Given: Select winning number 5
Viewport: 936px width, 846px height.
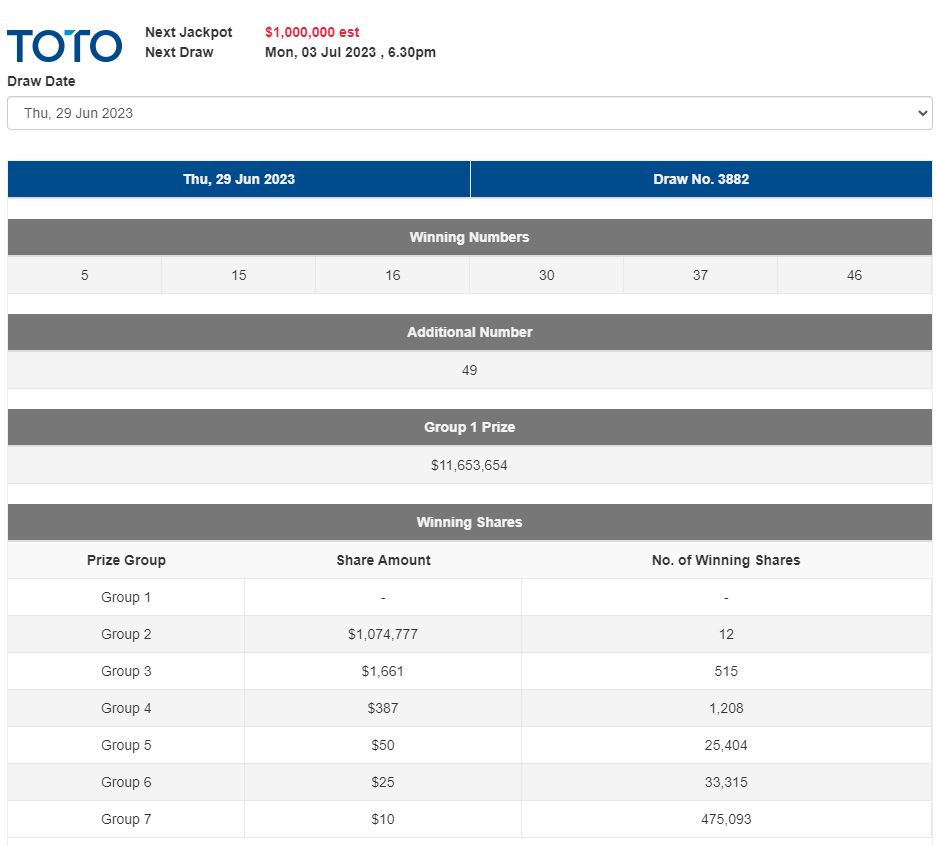Looking at the screenshot, I should tap(84, 275).
